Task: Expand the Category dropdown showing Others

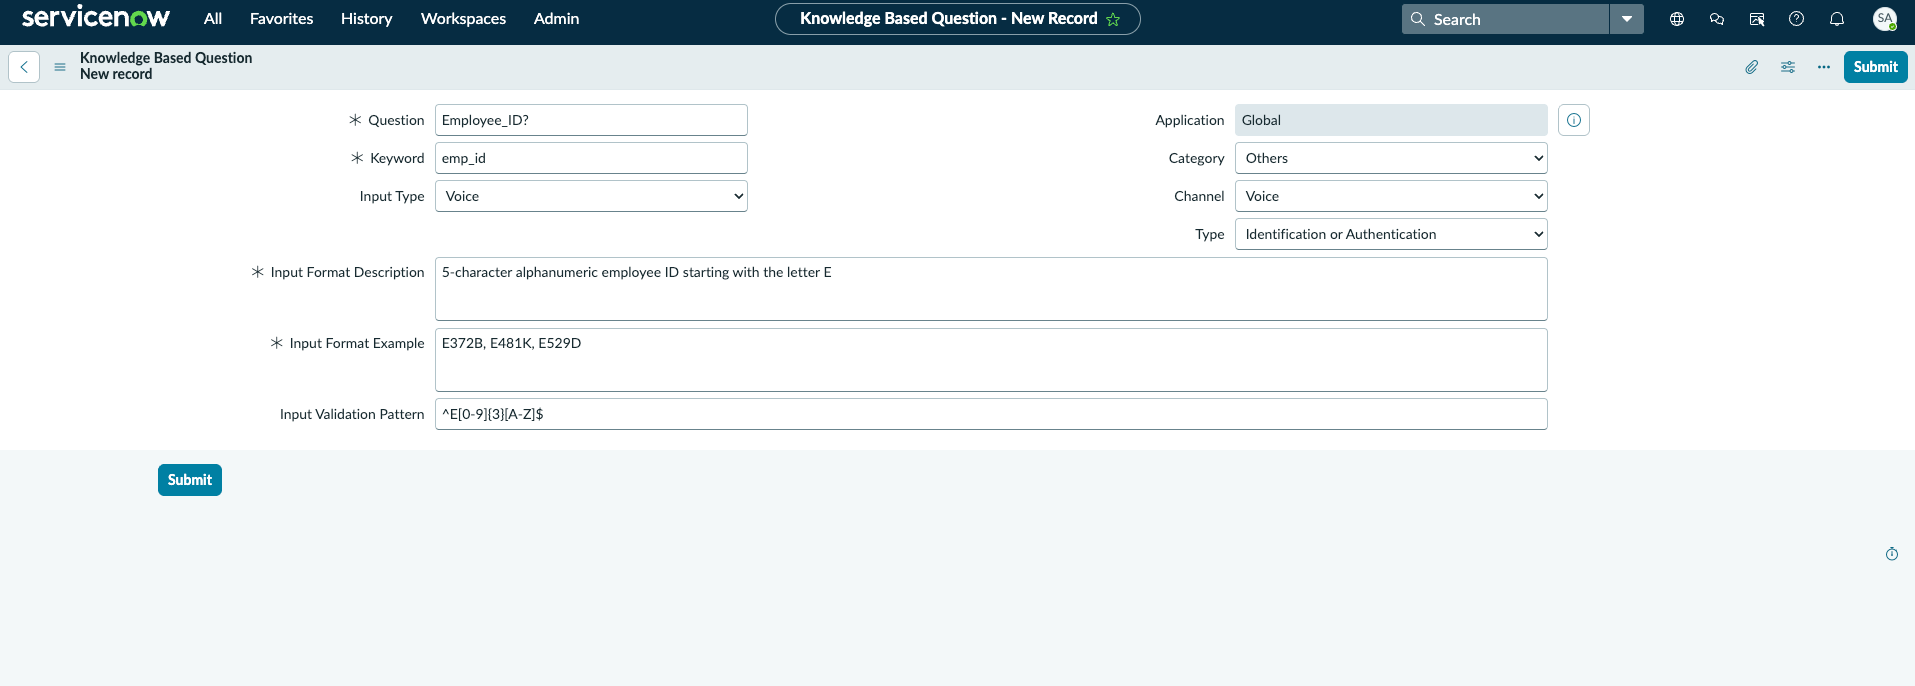Action: (x=1391, y=158)
